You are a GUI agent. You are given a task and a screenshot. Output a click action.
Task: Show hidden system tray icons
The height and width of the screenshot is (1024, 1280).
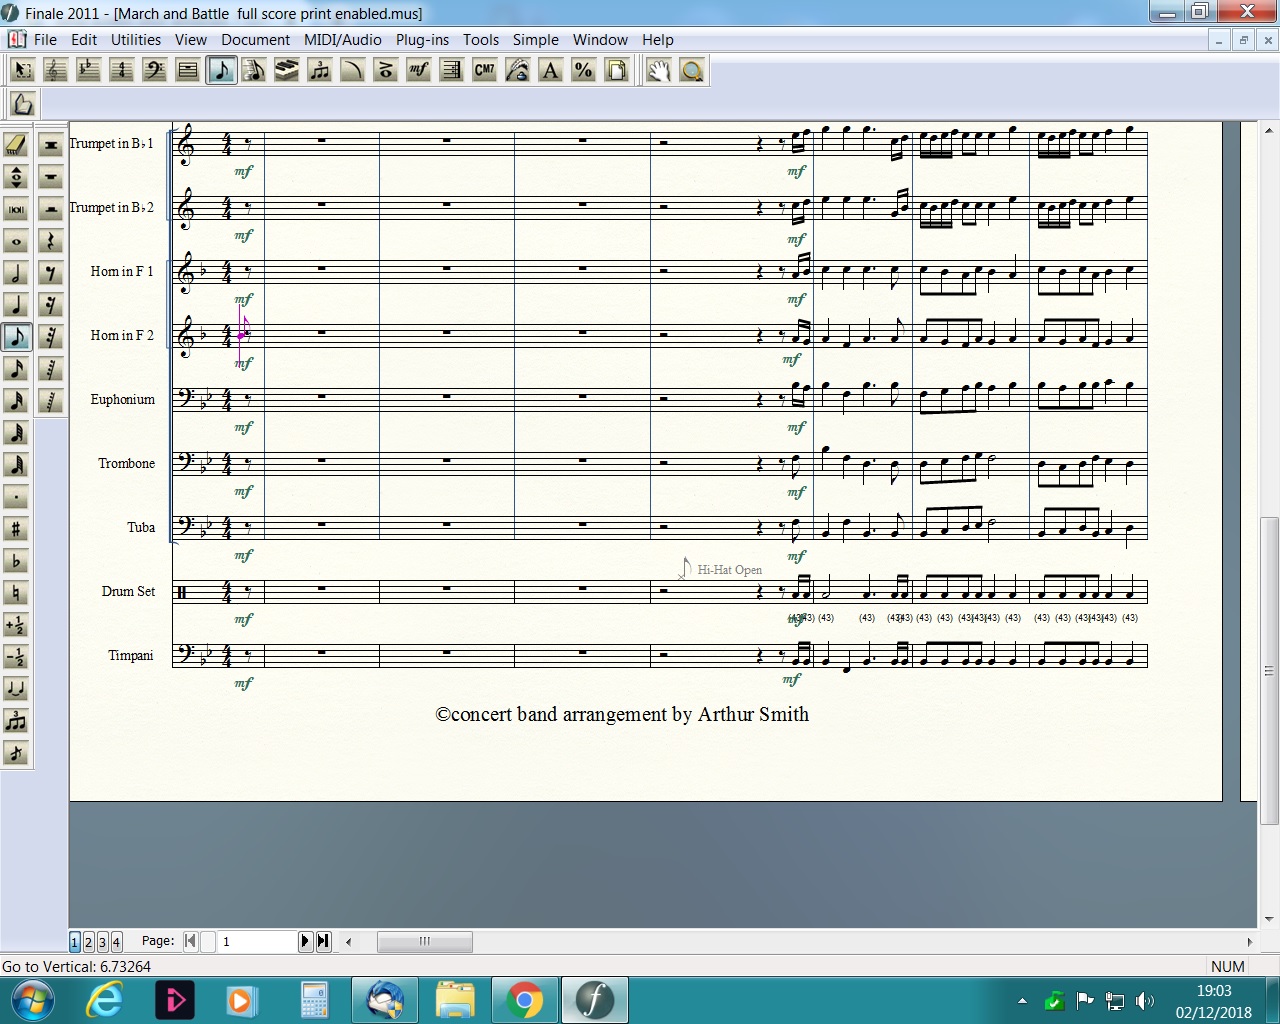pyautogui.click(x=1022, y=1000)
